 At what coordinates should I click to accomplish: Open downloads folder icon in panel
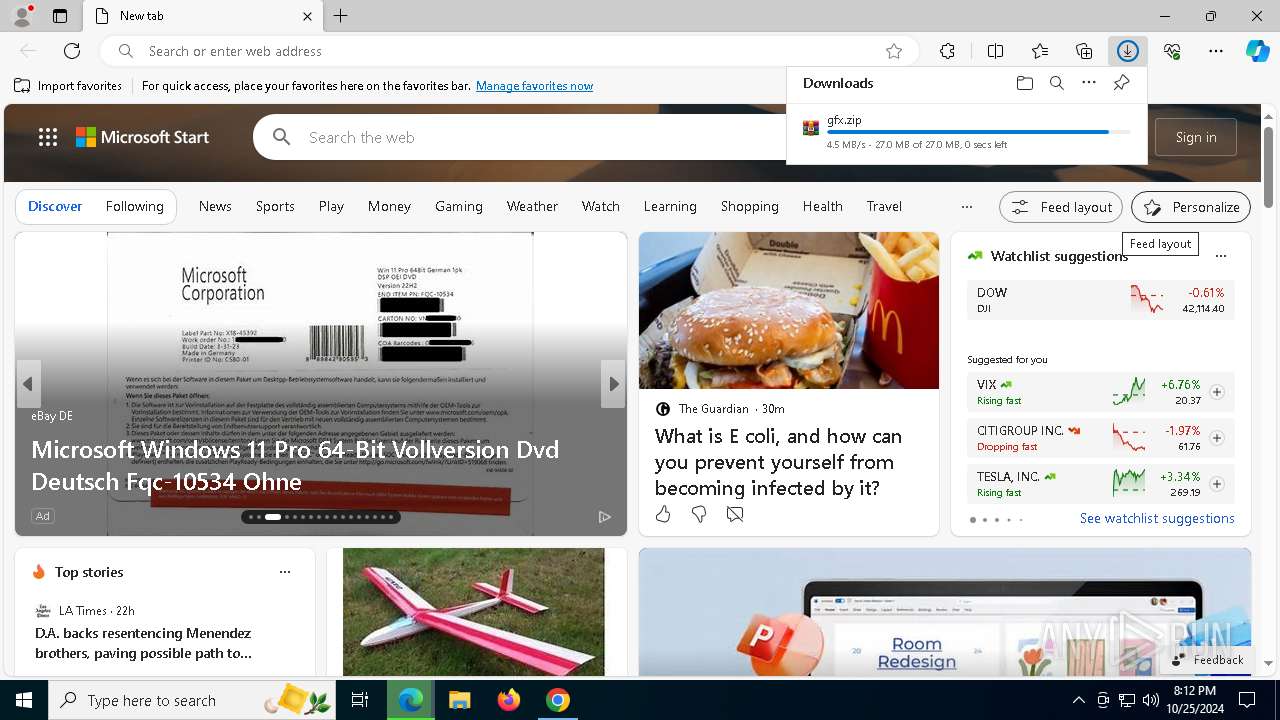pyautogui.click(x=1025, y=83)
